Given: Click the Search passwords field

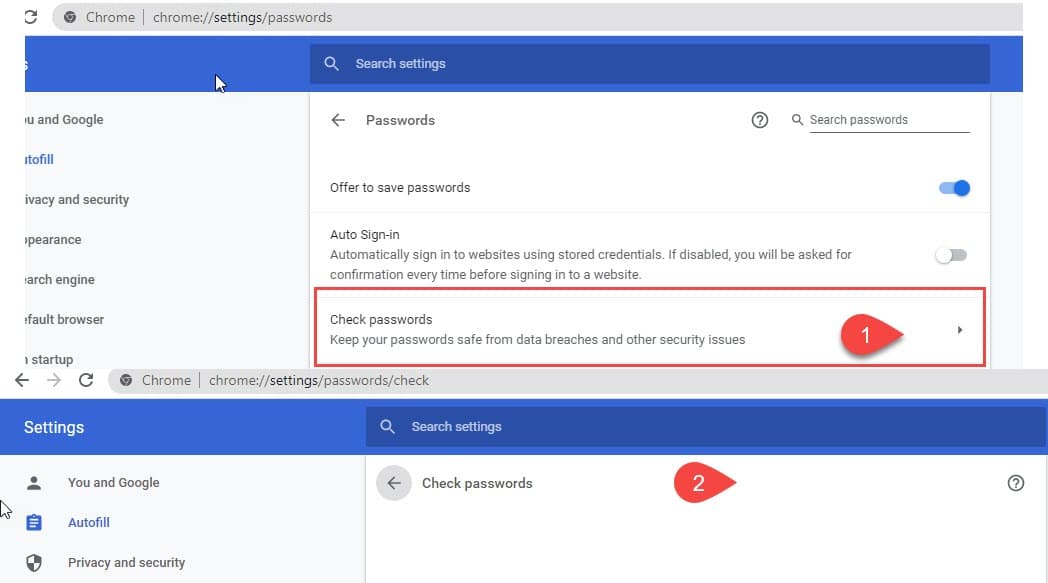Looking at the screenshot, I should [888, 120].
